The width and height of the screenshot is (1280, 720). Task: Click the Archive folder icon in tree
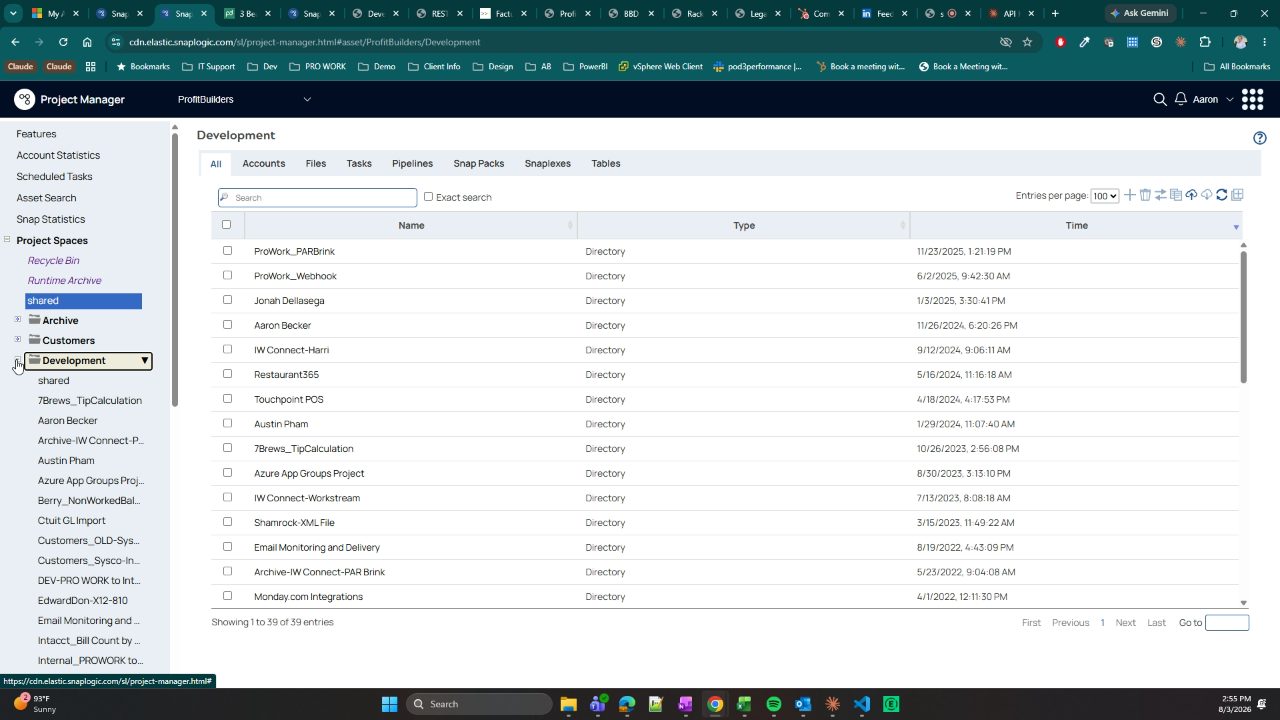click(34, 320)
